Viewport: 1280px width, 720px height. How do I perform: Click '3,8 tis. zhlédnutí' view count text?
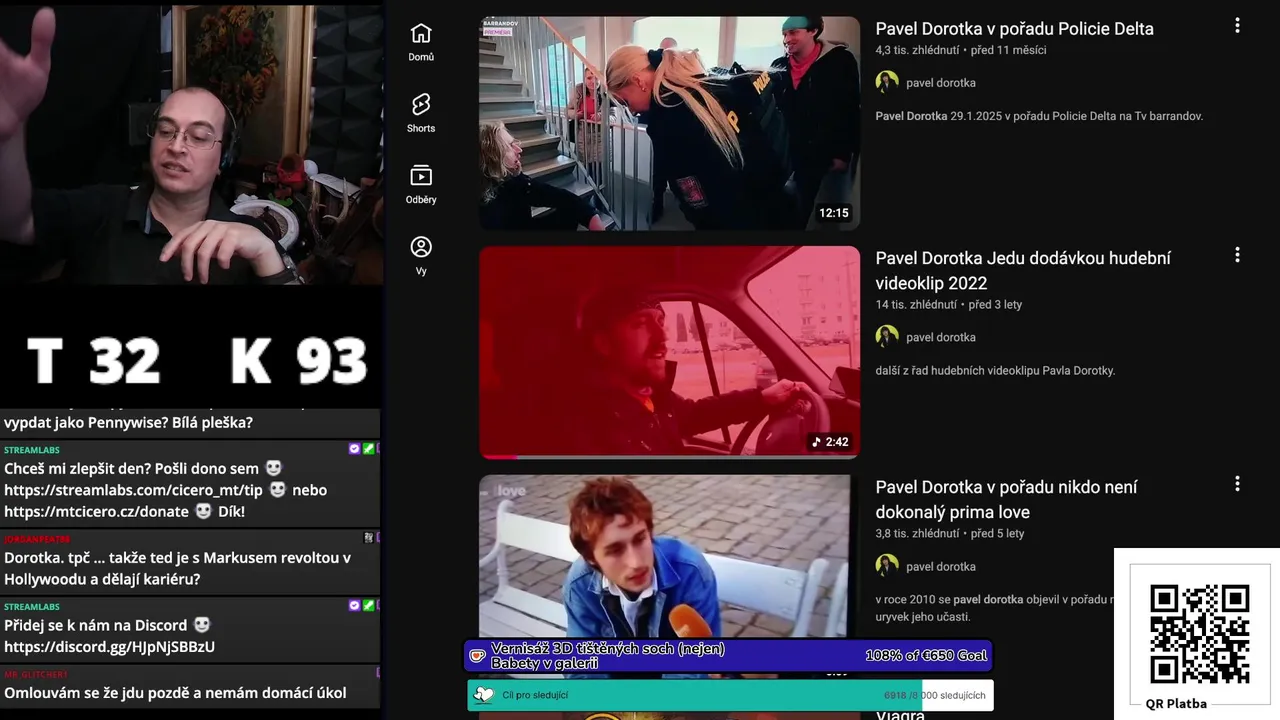917,534
